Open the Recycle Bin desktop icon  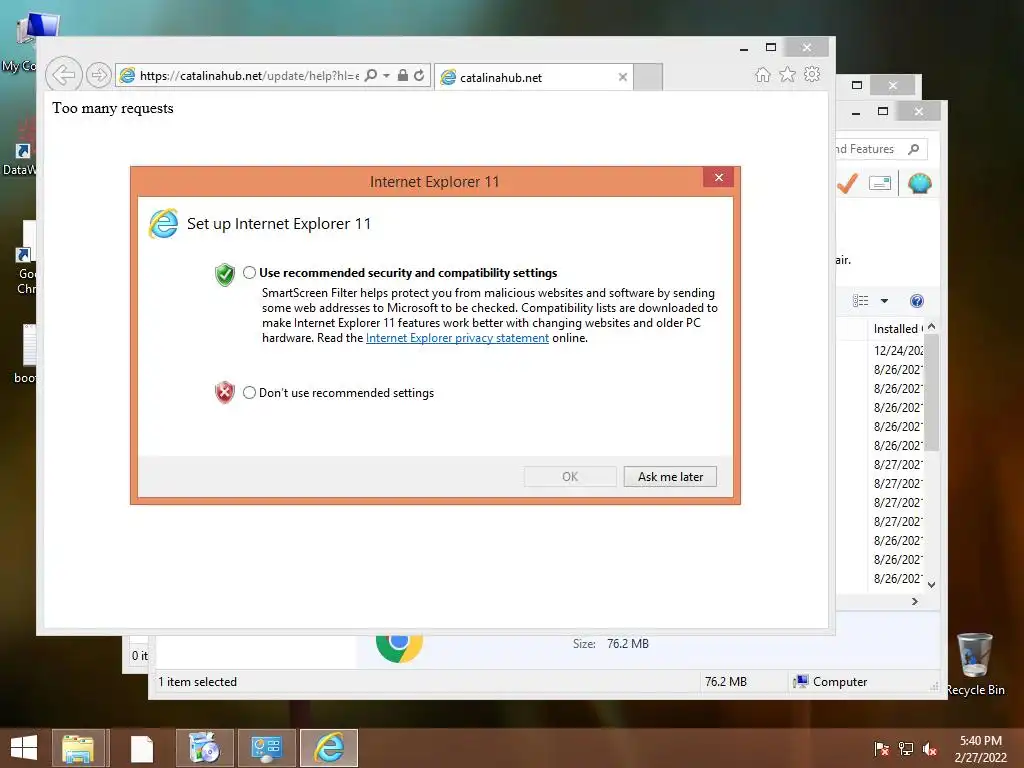click(x=975, y=663)
